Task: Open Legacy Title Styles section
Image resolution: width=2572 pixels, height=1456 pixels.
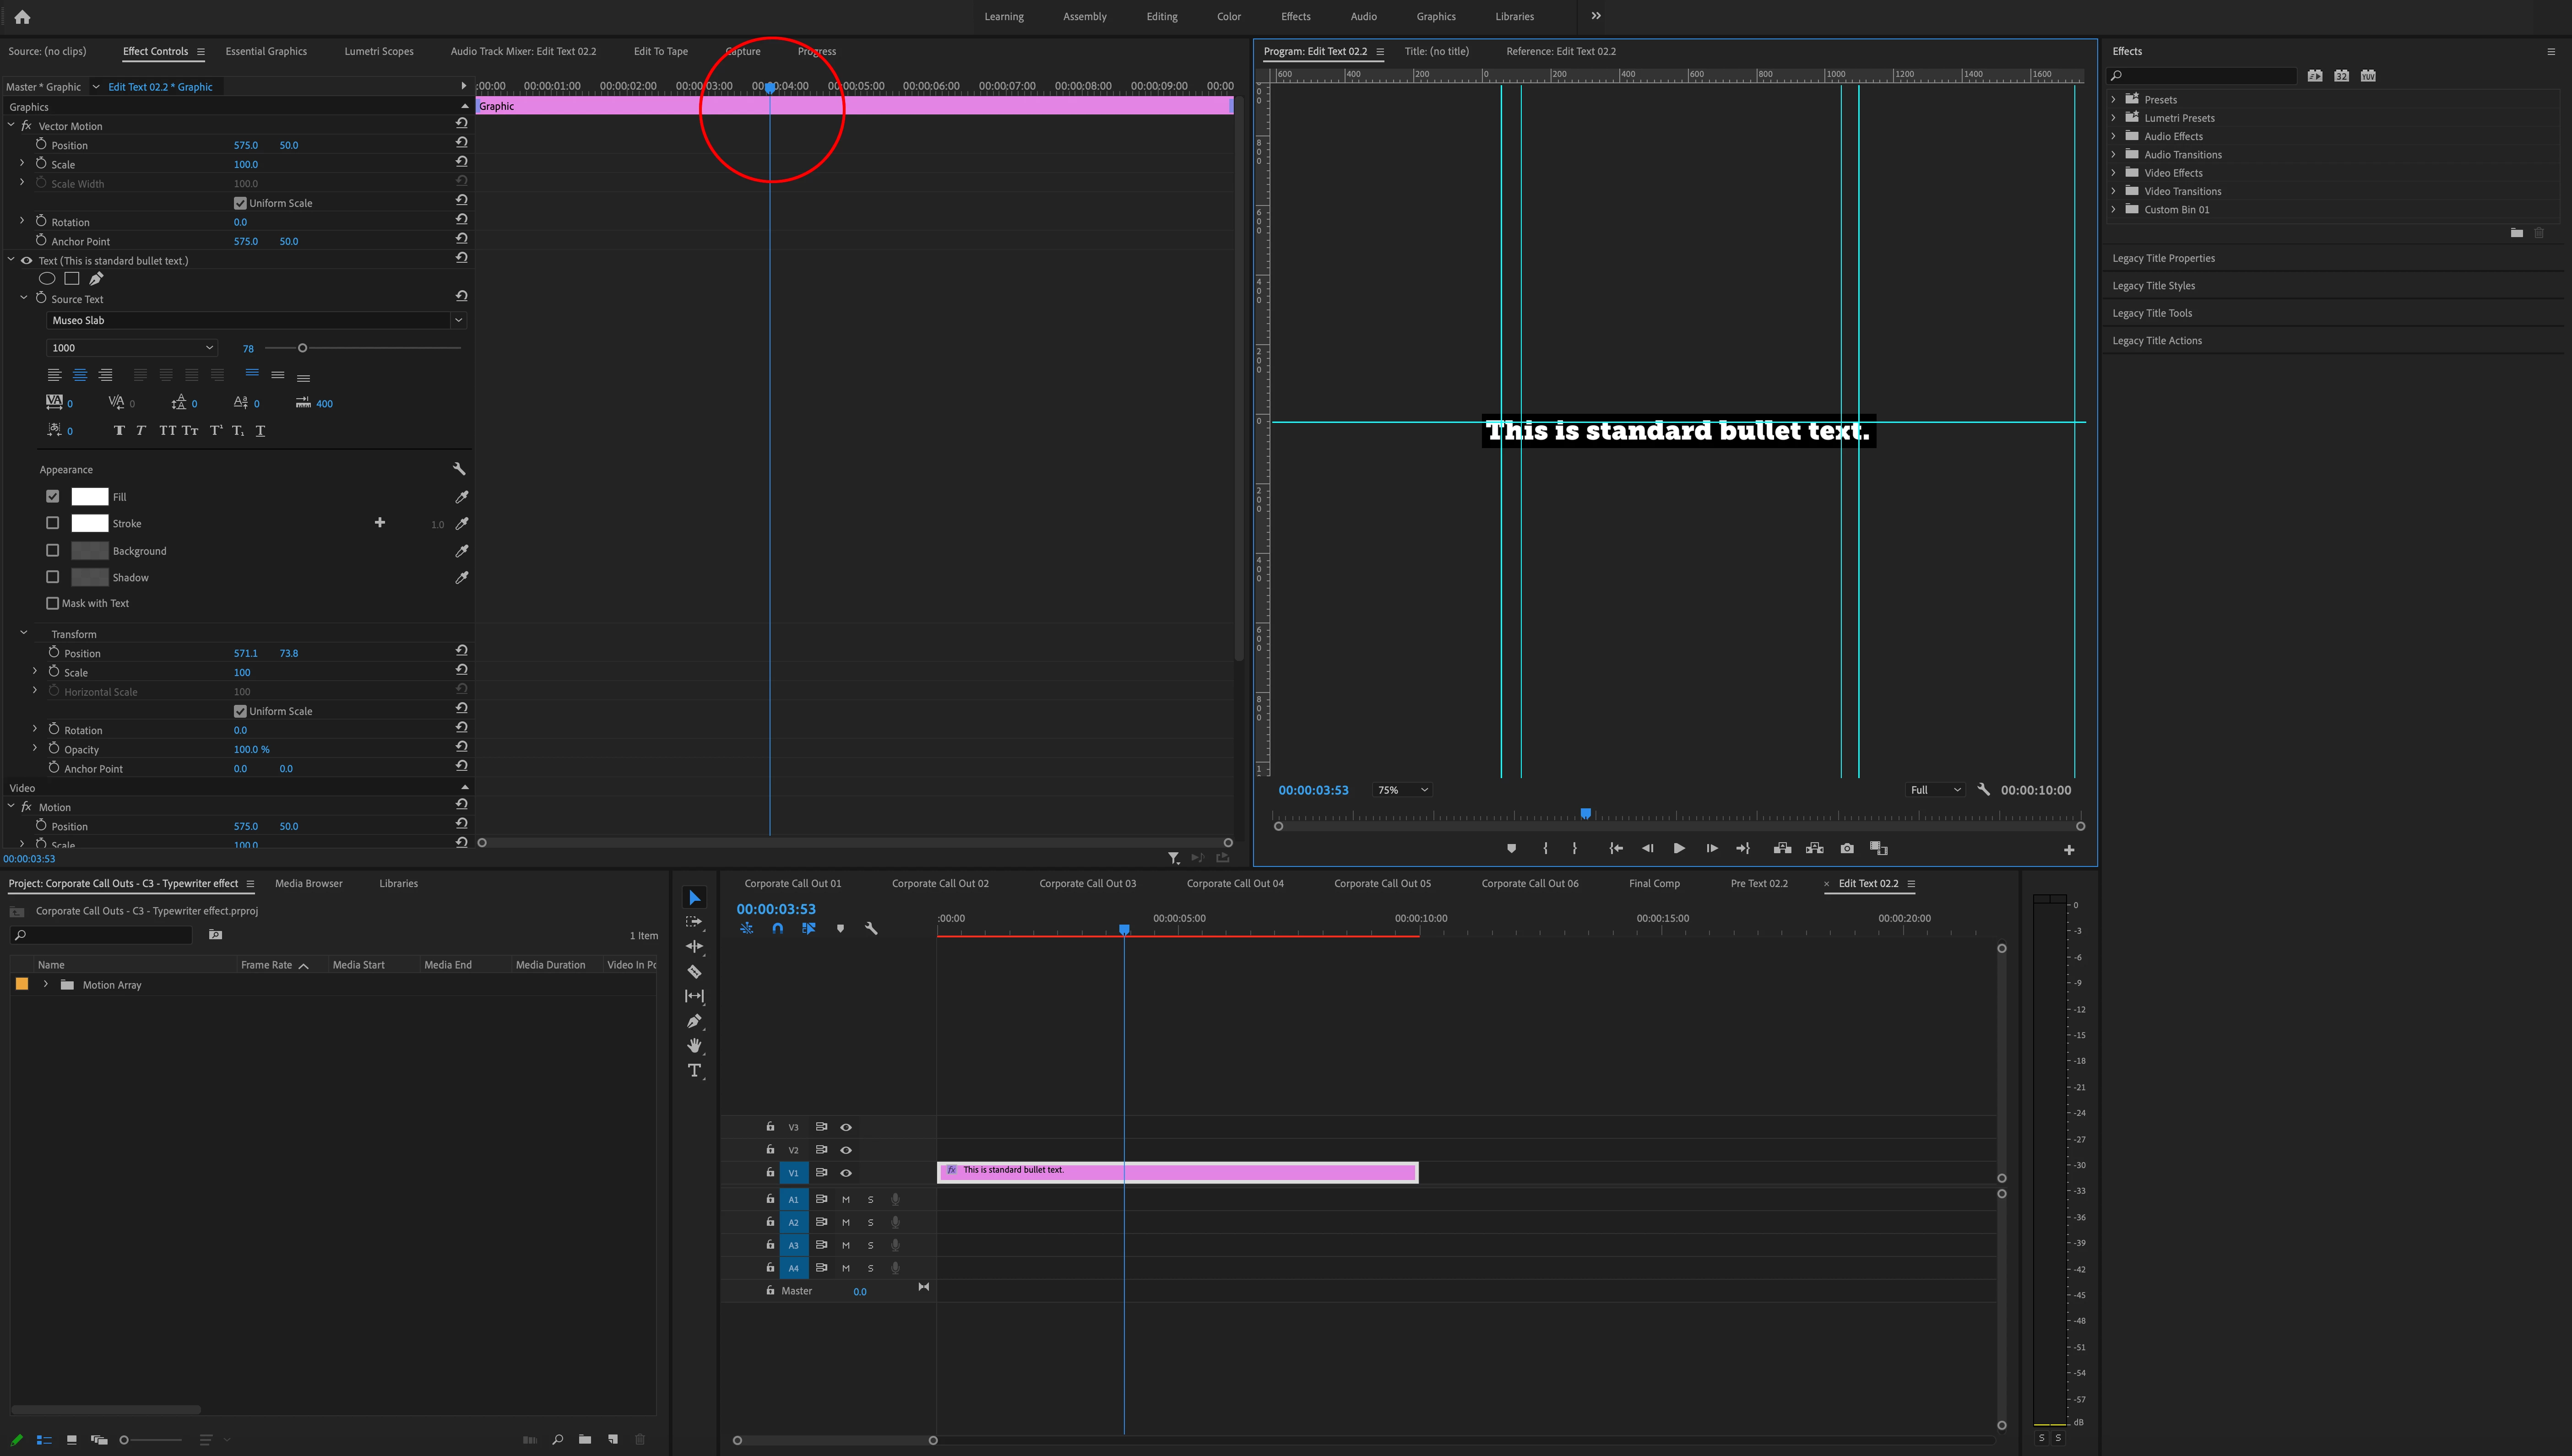Action: click(x=2153, y=286)
